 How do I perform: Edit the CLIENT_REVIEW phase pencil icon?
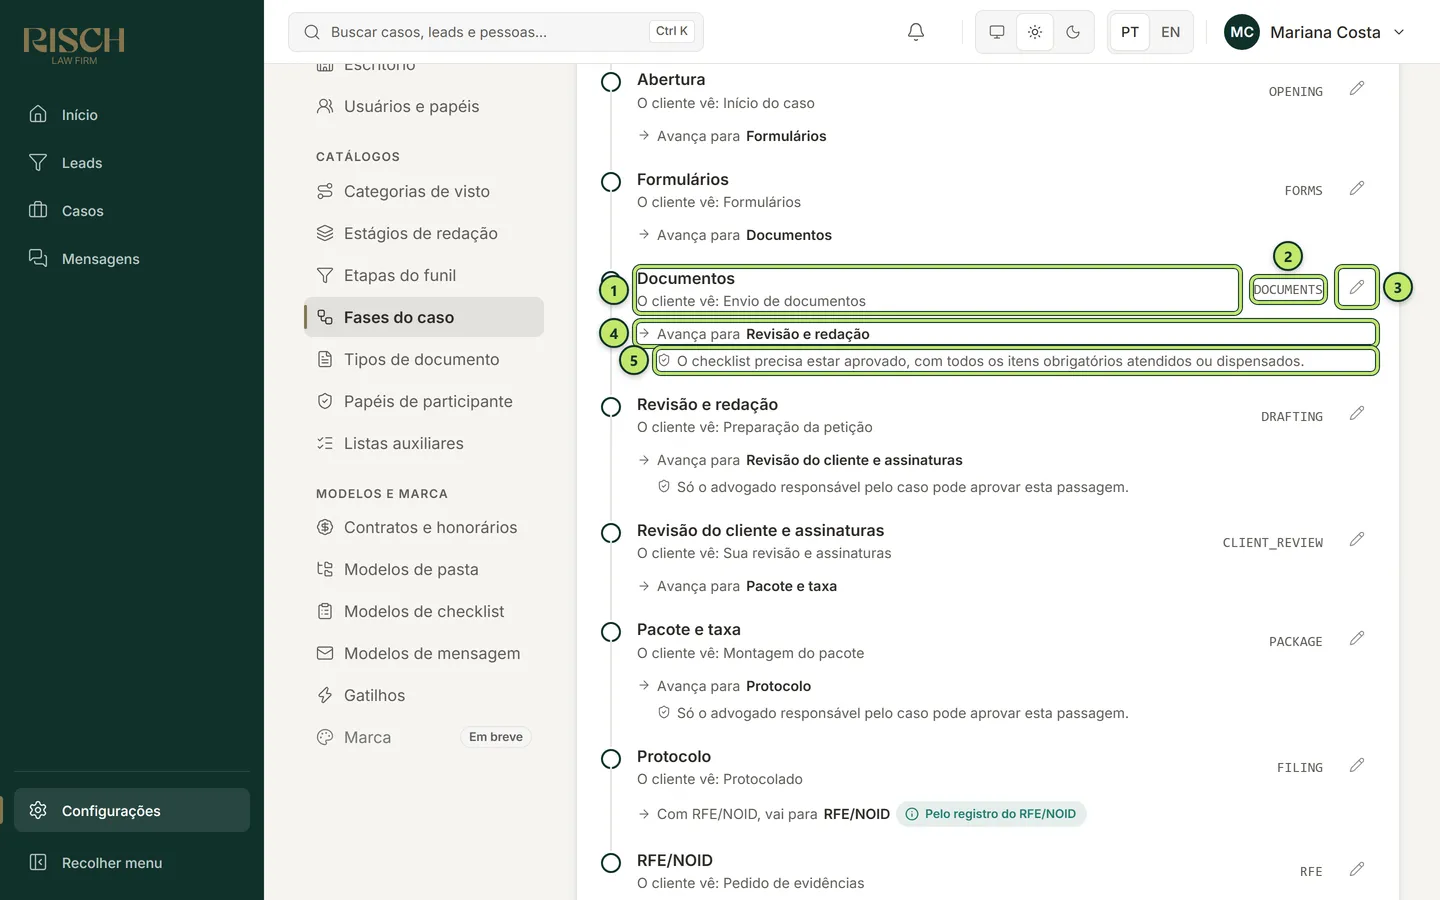pyautogui.click(x=1357, y=539)
